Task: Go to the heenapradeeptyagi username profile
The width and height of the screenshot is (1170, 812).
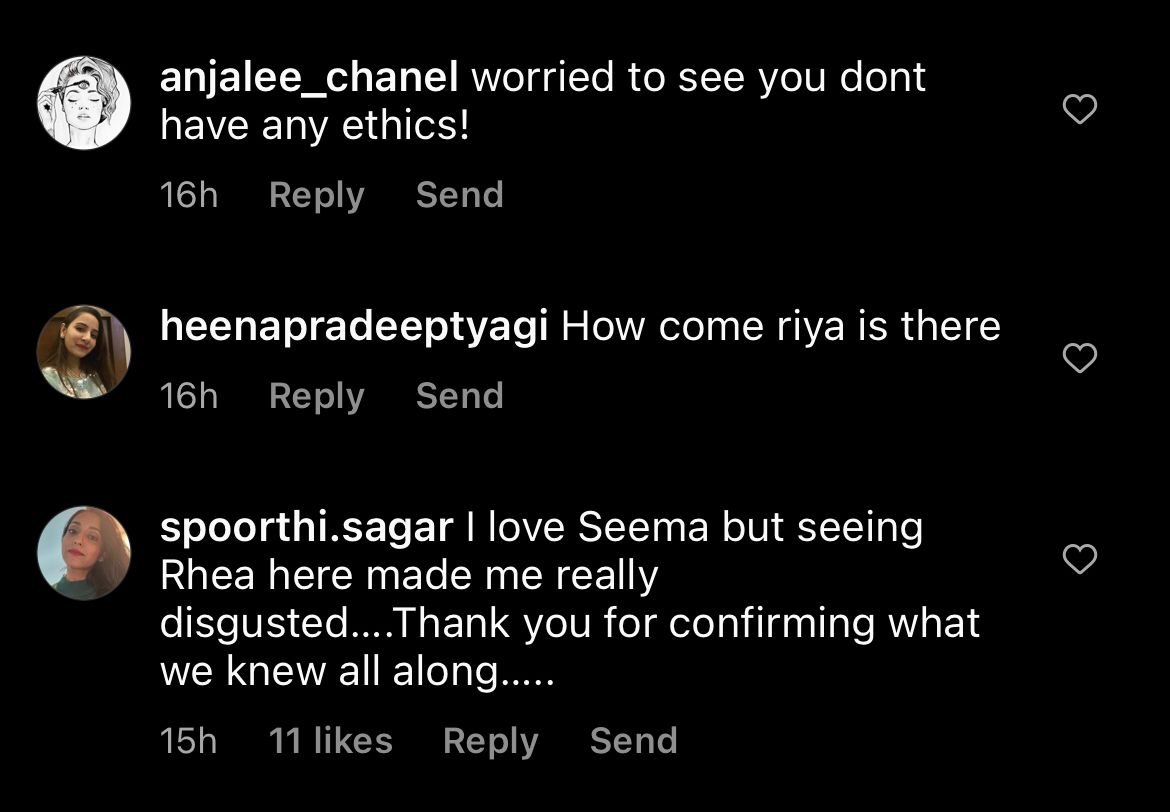Action: point(354,327)
